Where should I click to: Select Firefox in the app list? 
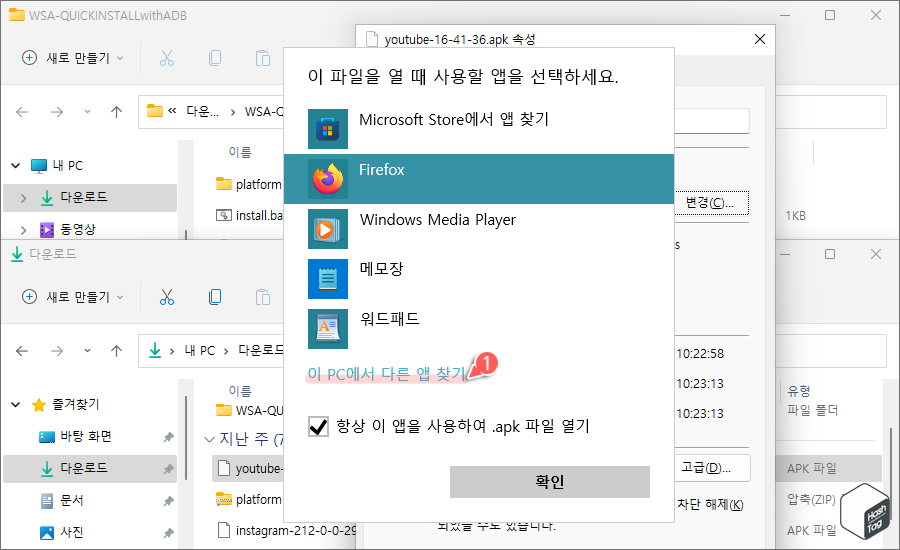click(x=479, y=179)
